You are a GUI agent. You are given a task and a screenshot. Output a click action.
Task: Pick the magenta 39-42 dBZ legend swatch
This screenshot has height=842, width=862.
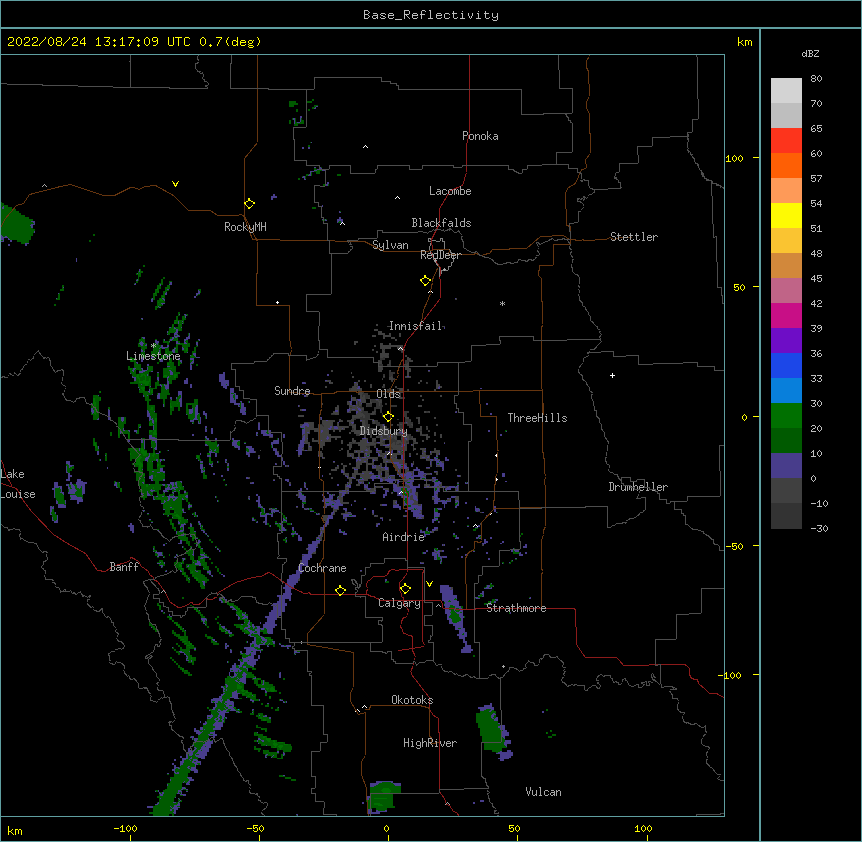click(x=786, y=315)
